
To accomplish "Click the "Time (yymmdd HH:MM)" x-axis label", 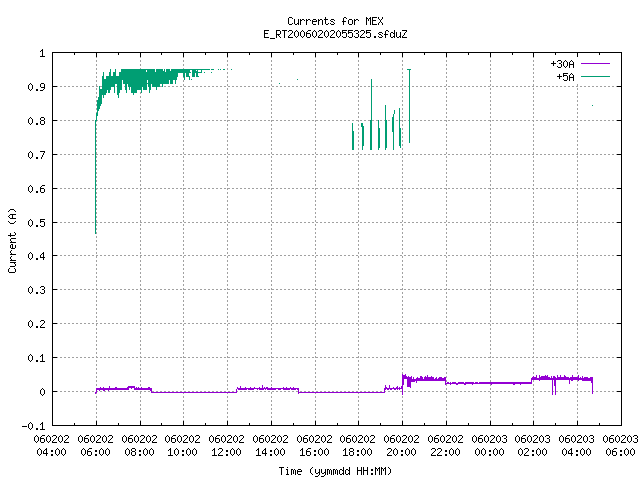I will pyautogui.click(x=335, y=471).
